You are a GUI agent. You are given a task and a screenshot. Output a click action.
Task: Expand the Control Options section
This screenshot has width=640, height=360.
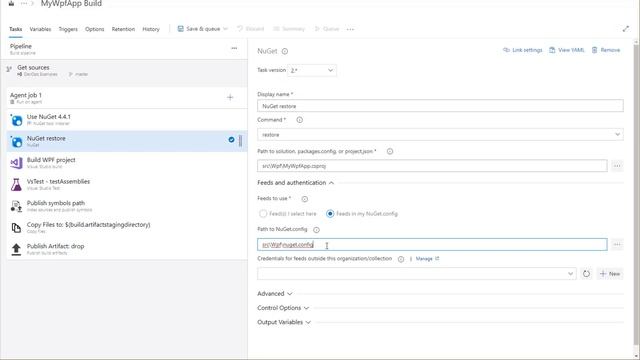pos(283,308)
